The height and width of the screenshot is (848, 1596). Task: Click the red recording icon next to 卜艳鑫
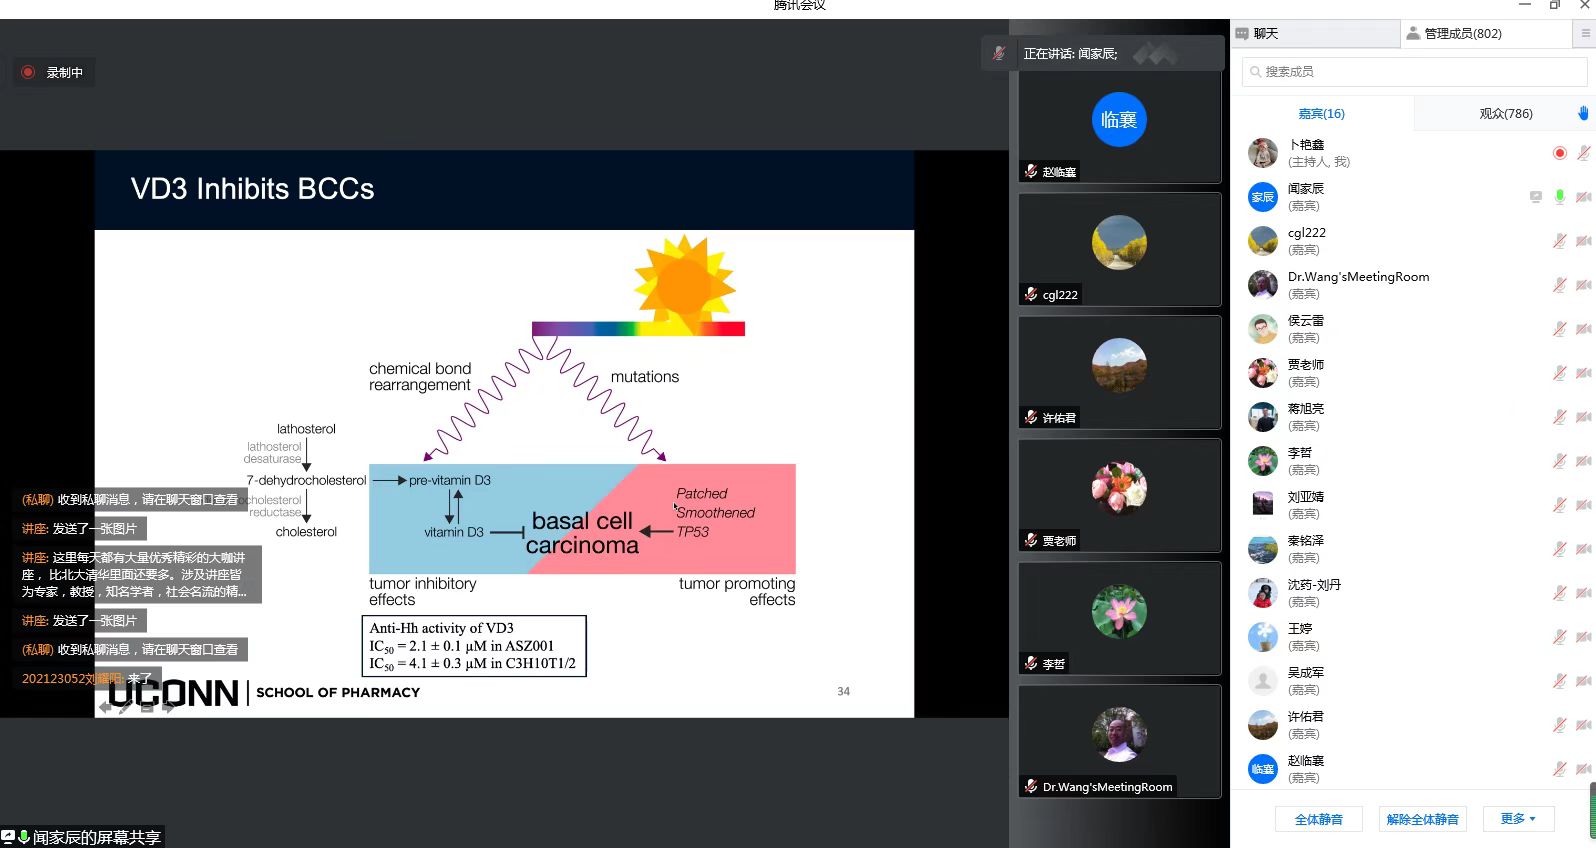tap(1559, 153)
